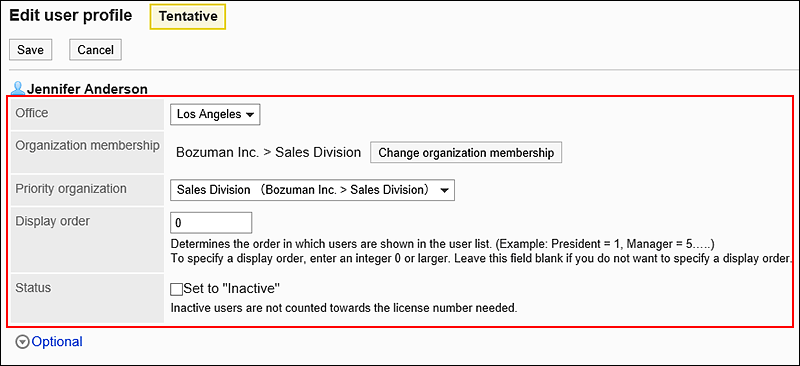Click the Office field label
The height and width of the screenshot is (366, 800).
32,113
